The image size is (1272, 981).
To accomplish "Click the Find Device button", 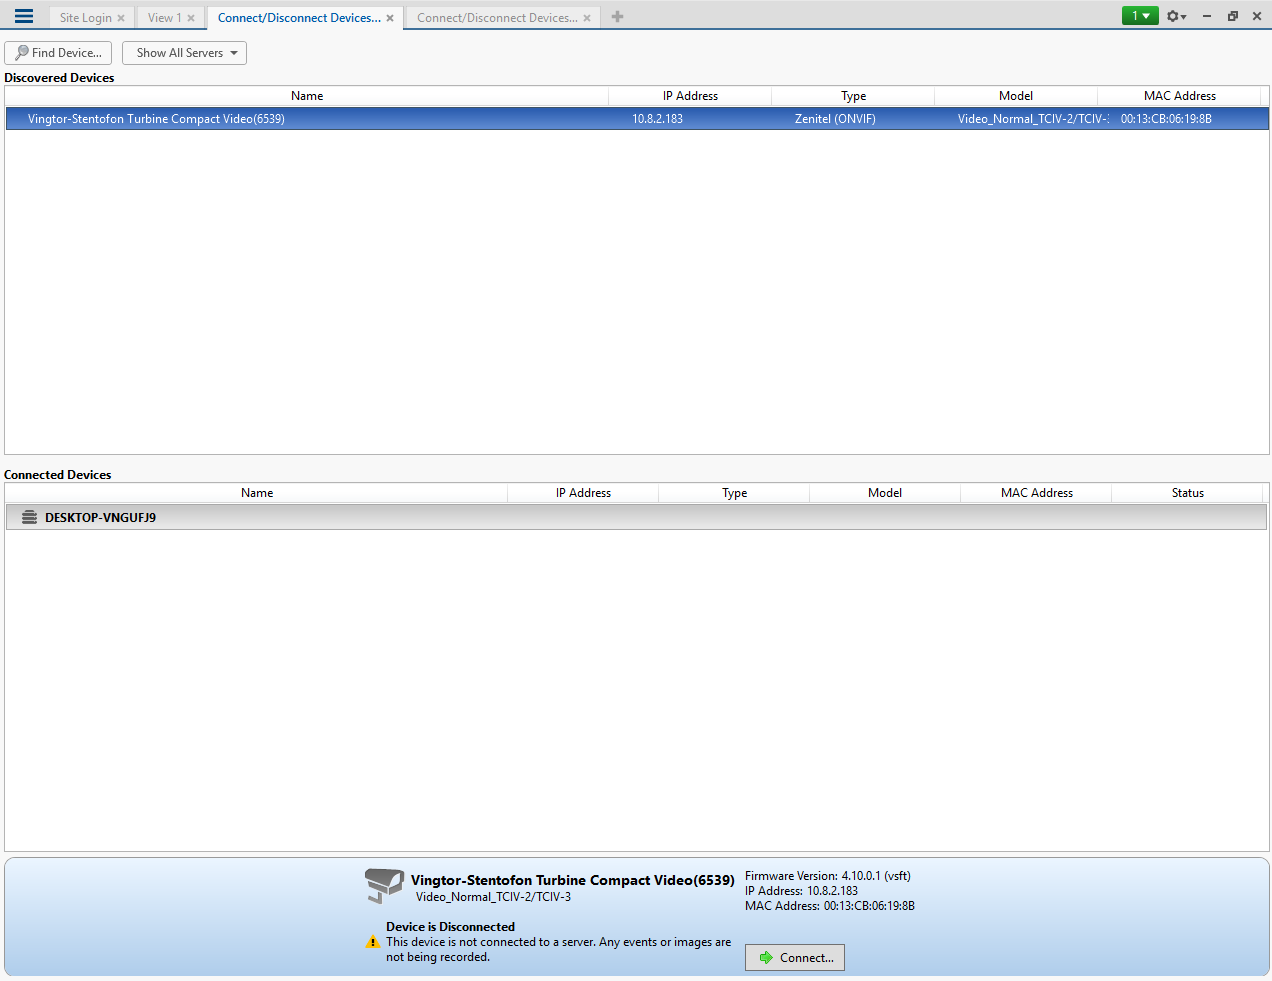I will (x=58, y=53).
